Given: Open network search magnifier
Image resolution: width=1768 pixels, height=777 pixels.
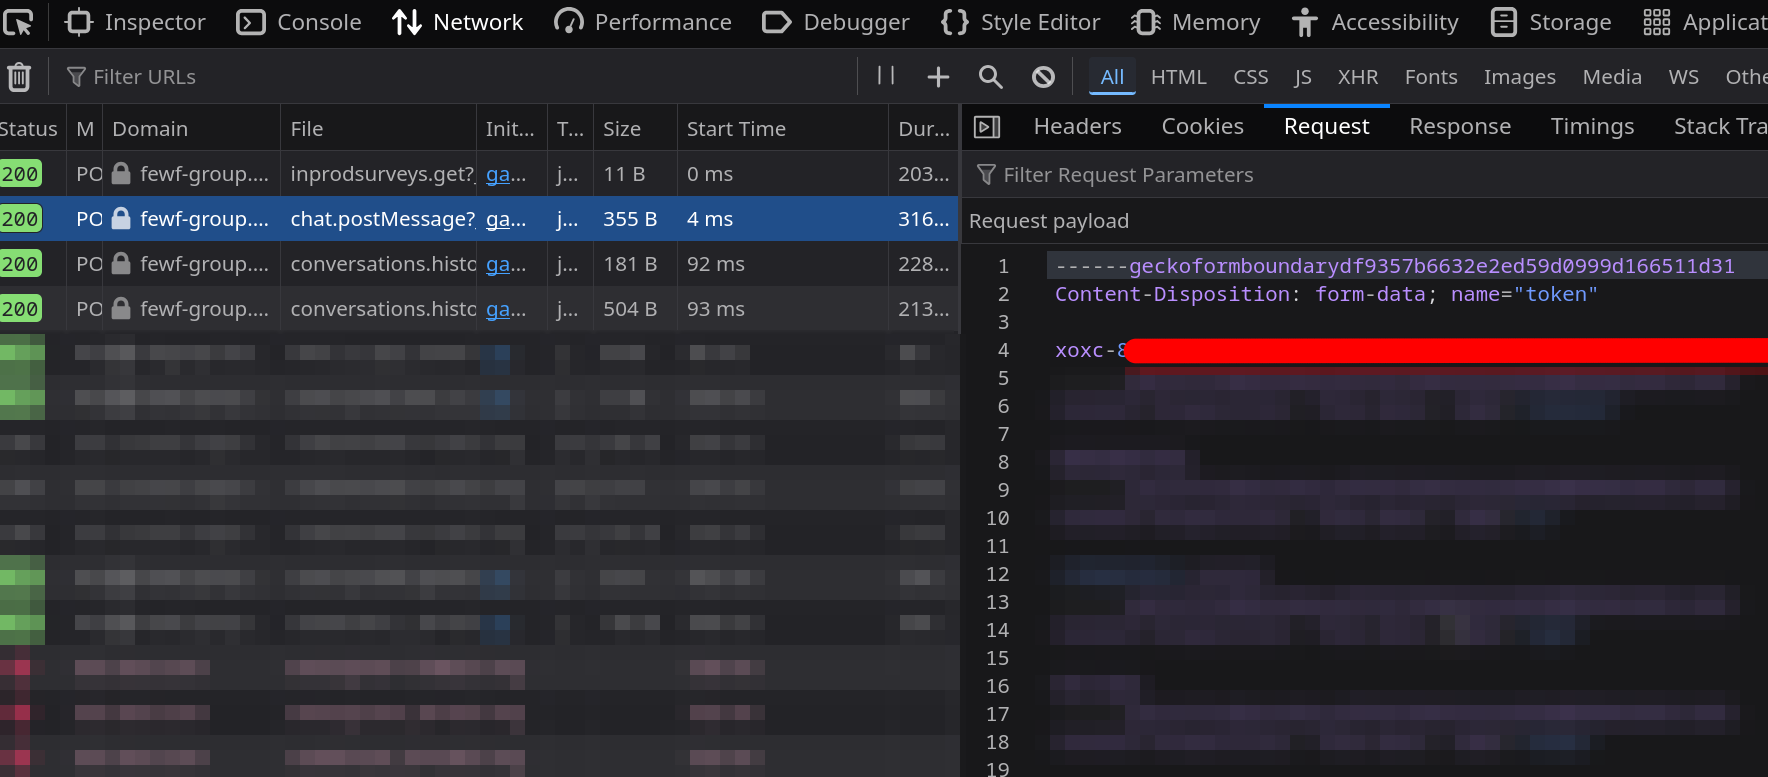Looking at the screenshot, I should tap(990, 77).
